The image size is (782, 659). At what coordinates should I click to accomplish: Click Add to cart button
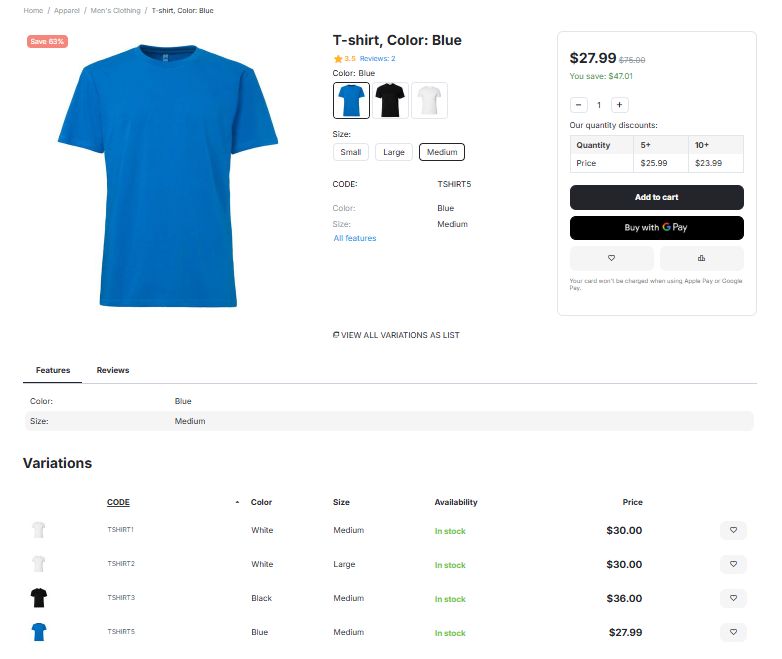tap(657, 197)
